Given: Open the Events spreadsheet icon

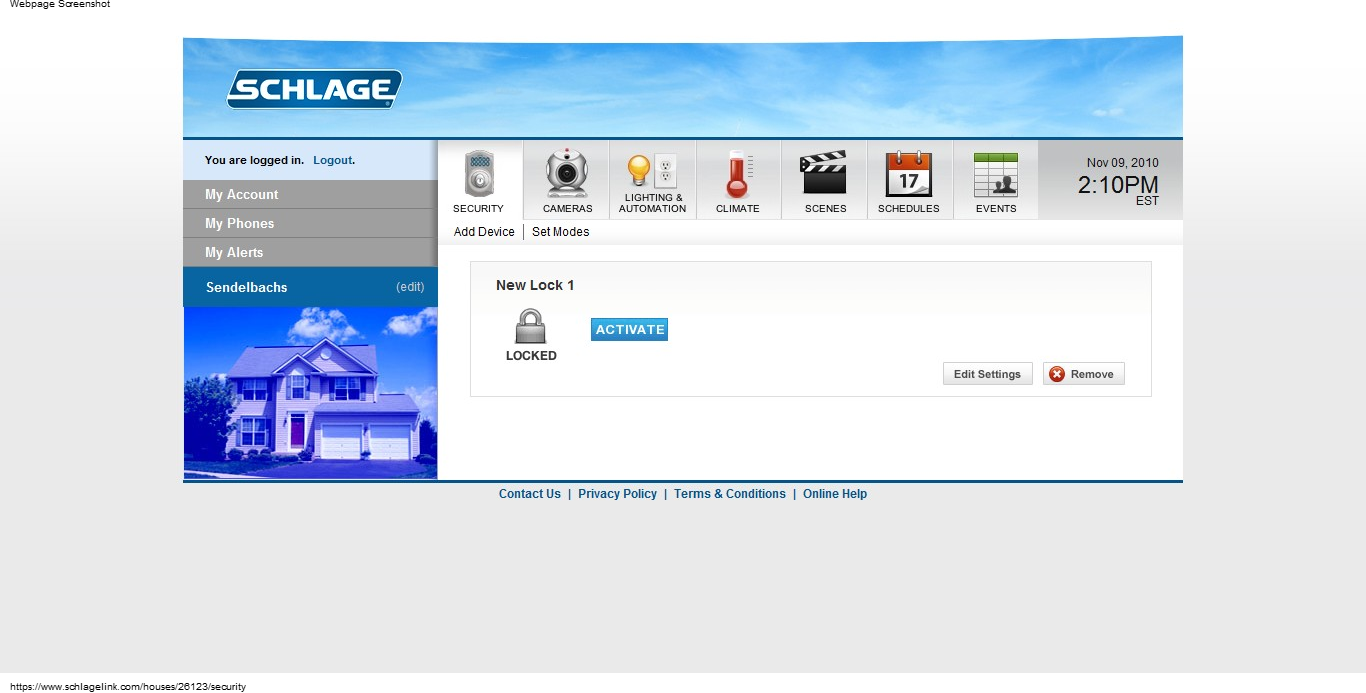Looking at the screenshot, I should click(x=995, y=175).
